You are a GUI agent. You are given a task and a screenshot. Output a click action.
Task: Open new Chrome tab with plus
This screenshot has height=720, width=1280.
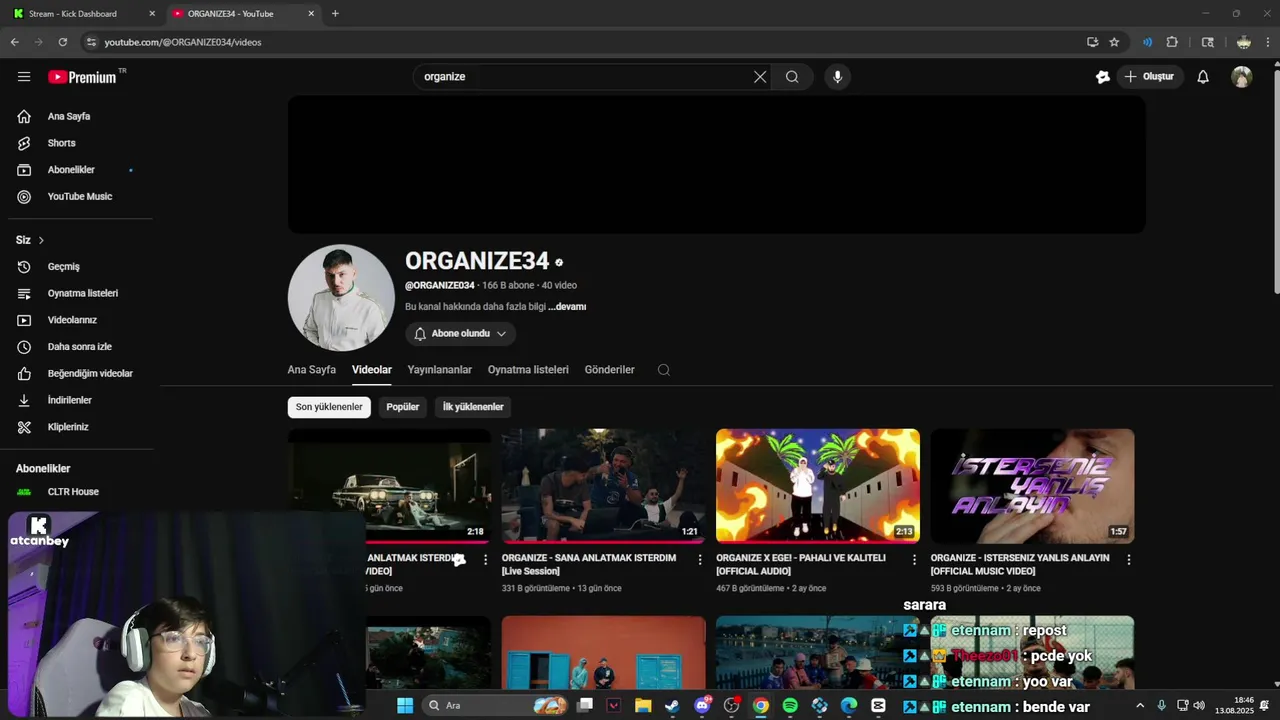[335, 14]
